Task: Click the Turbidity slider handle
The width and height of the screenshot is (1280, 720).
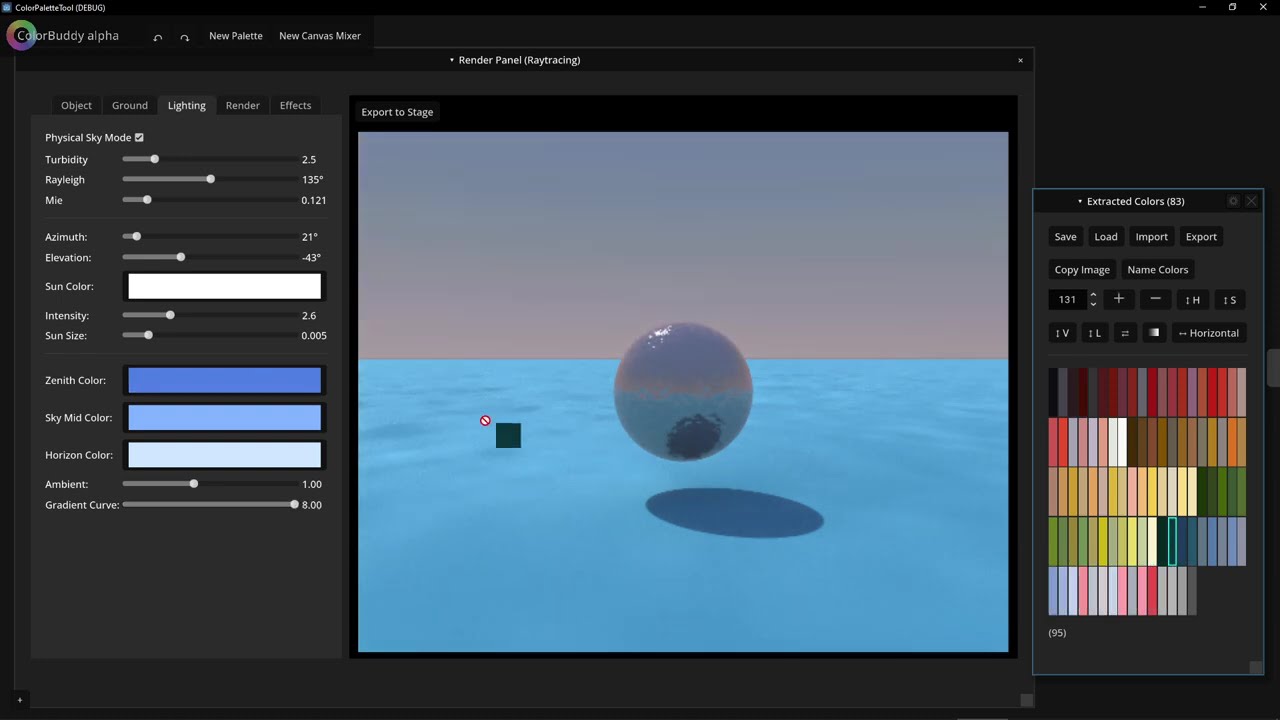Action: tap(154, 159)
